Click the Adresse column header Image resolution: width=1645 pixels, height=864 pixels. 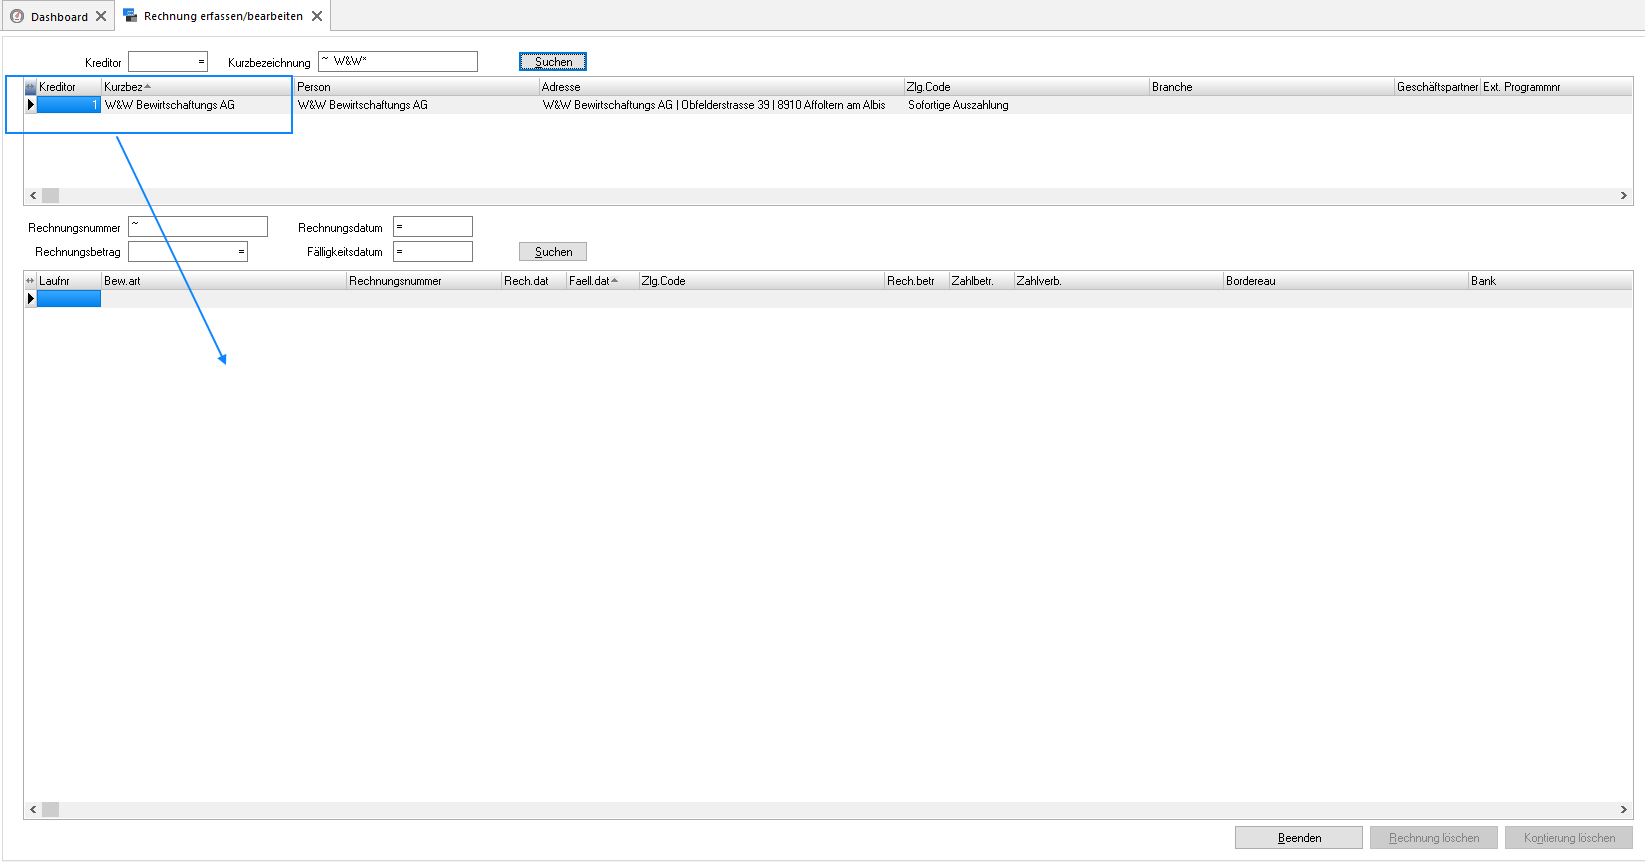pyautogui.click(x=722, y=87)
